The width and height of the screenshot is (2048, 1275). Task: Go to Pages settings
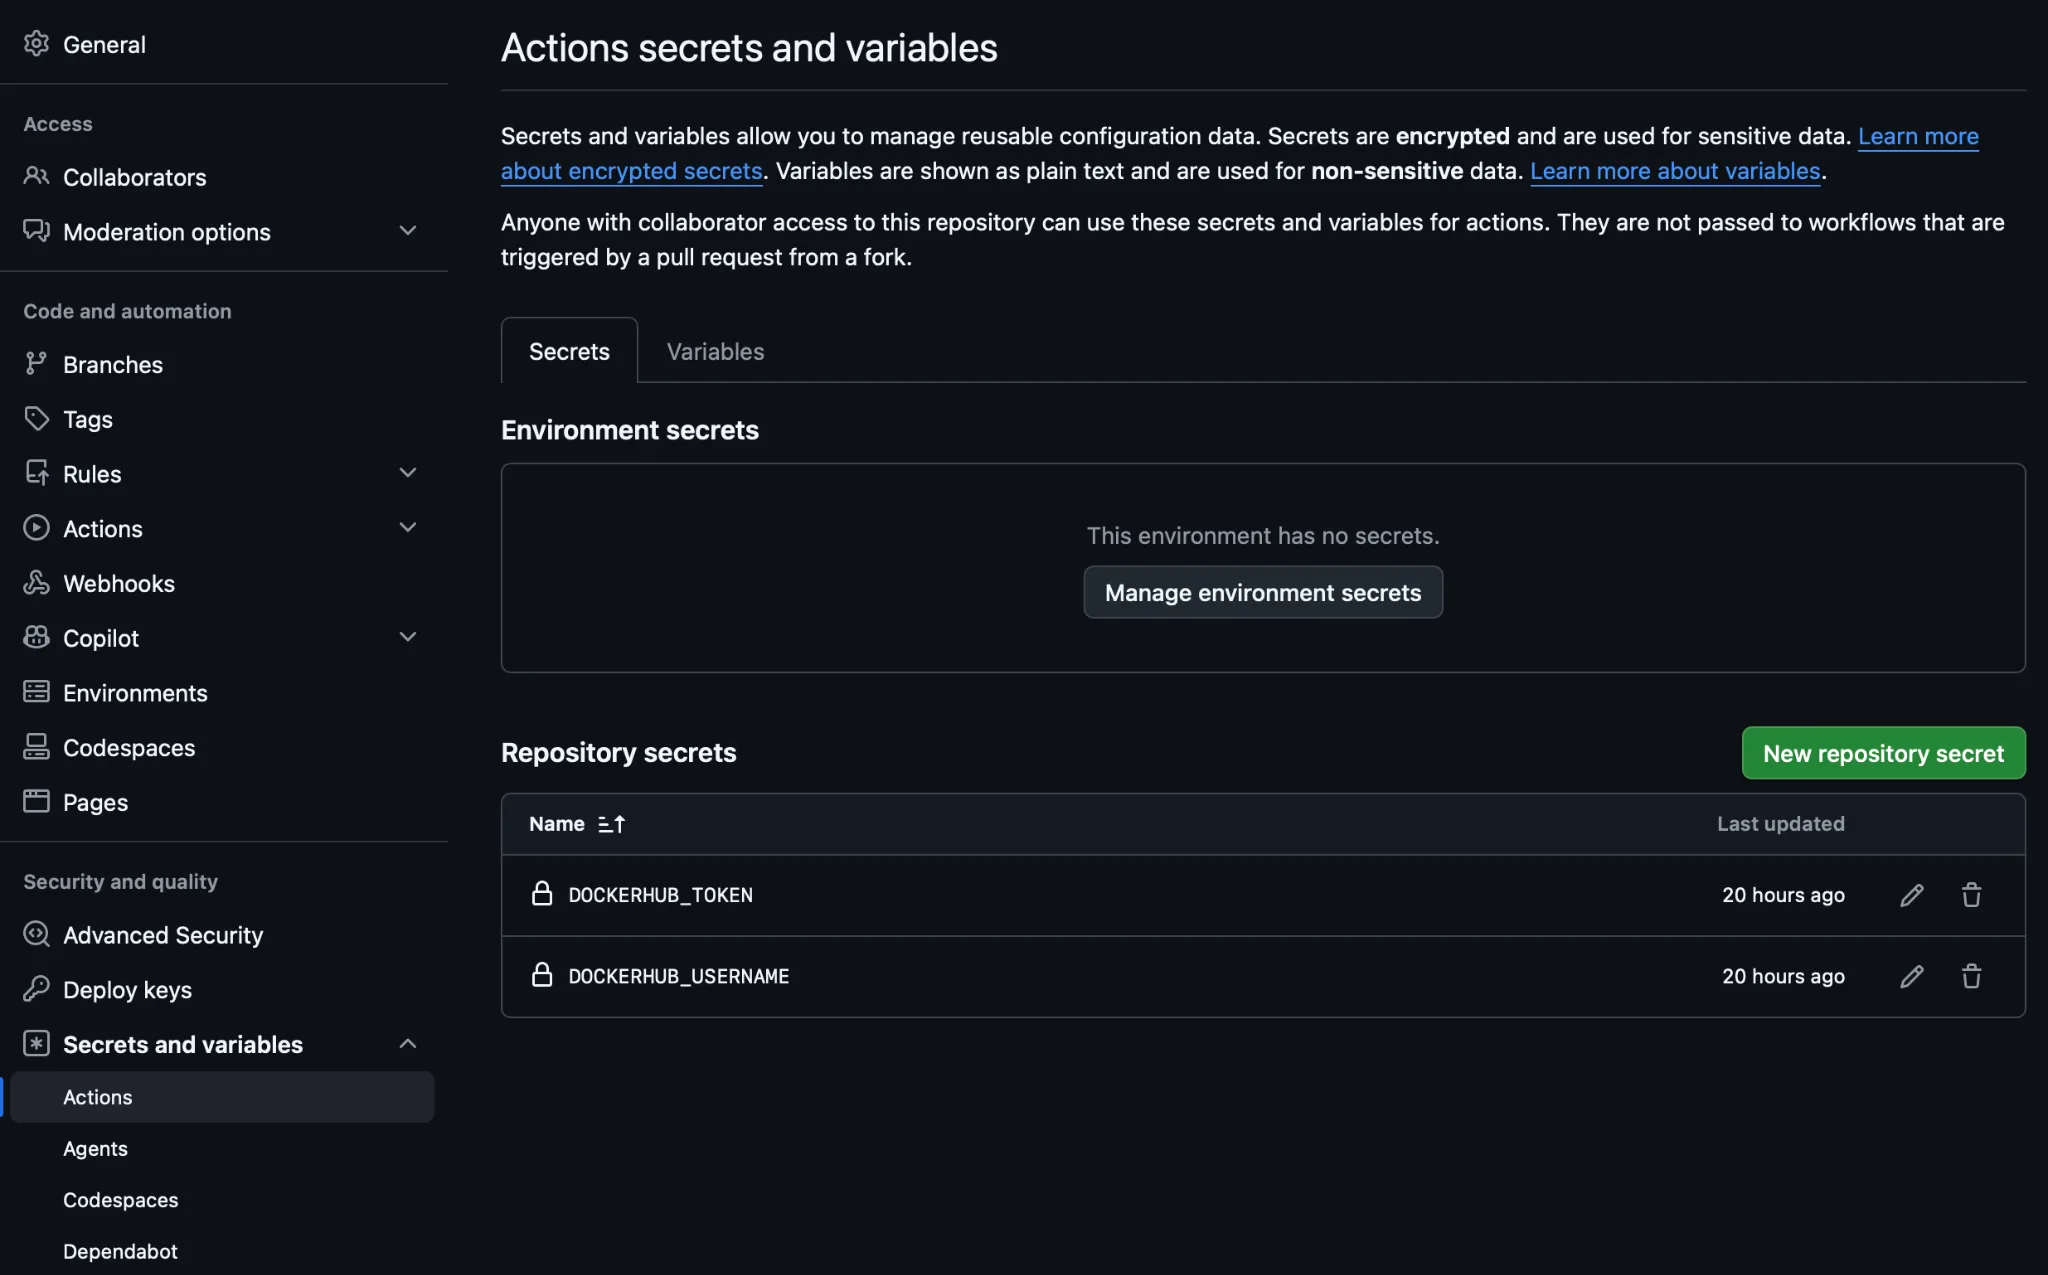(95, 802)
